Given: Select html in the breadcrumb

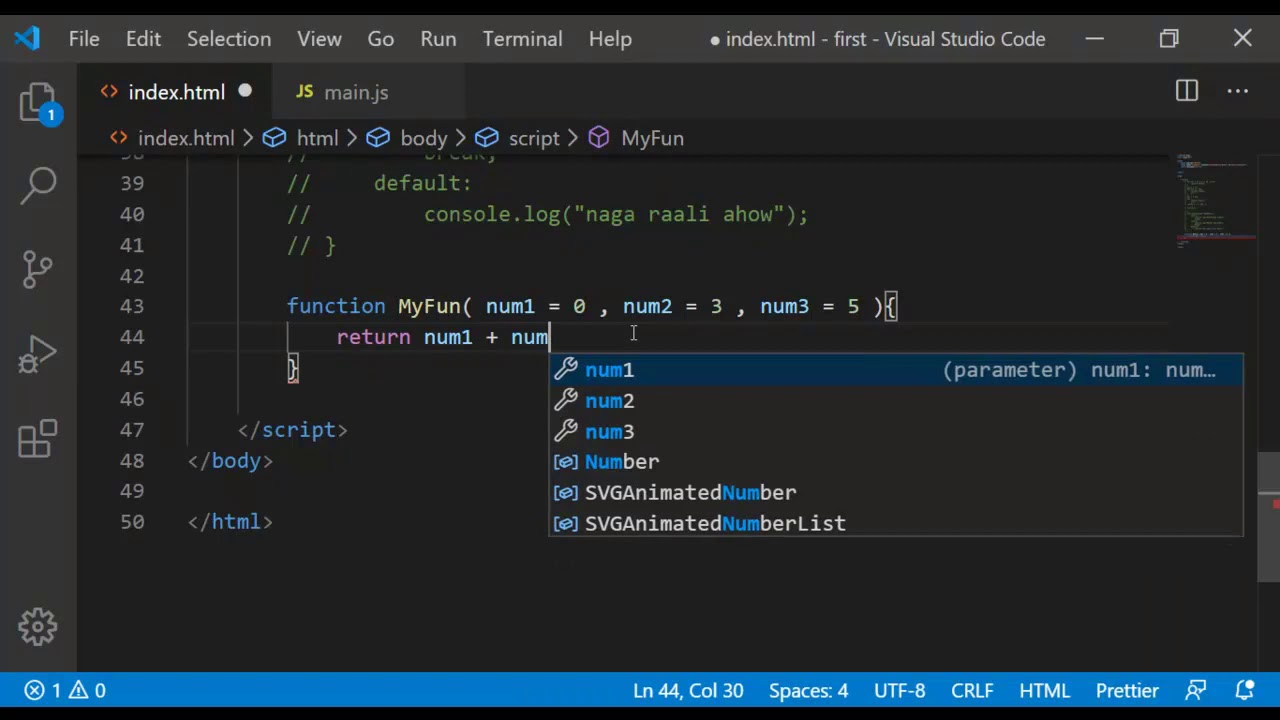Looking at the screenshot, I should (317, 138).
